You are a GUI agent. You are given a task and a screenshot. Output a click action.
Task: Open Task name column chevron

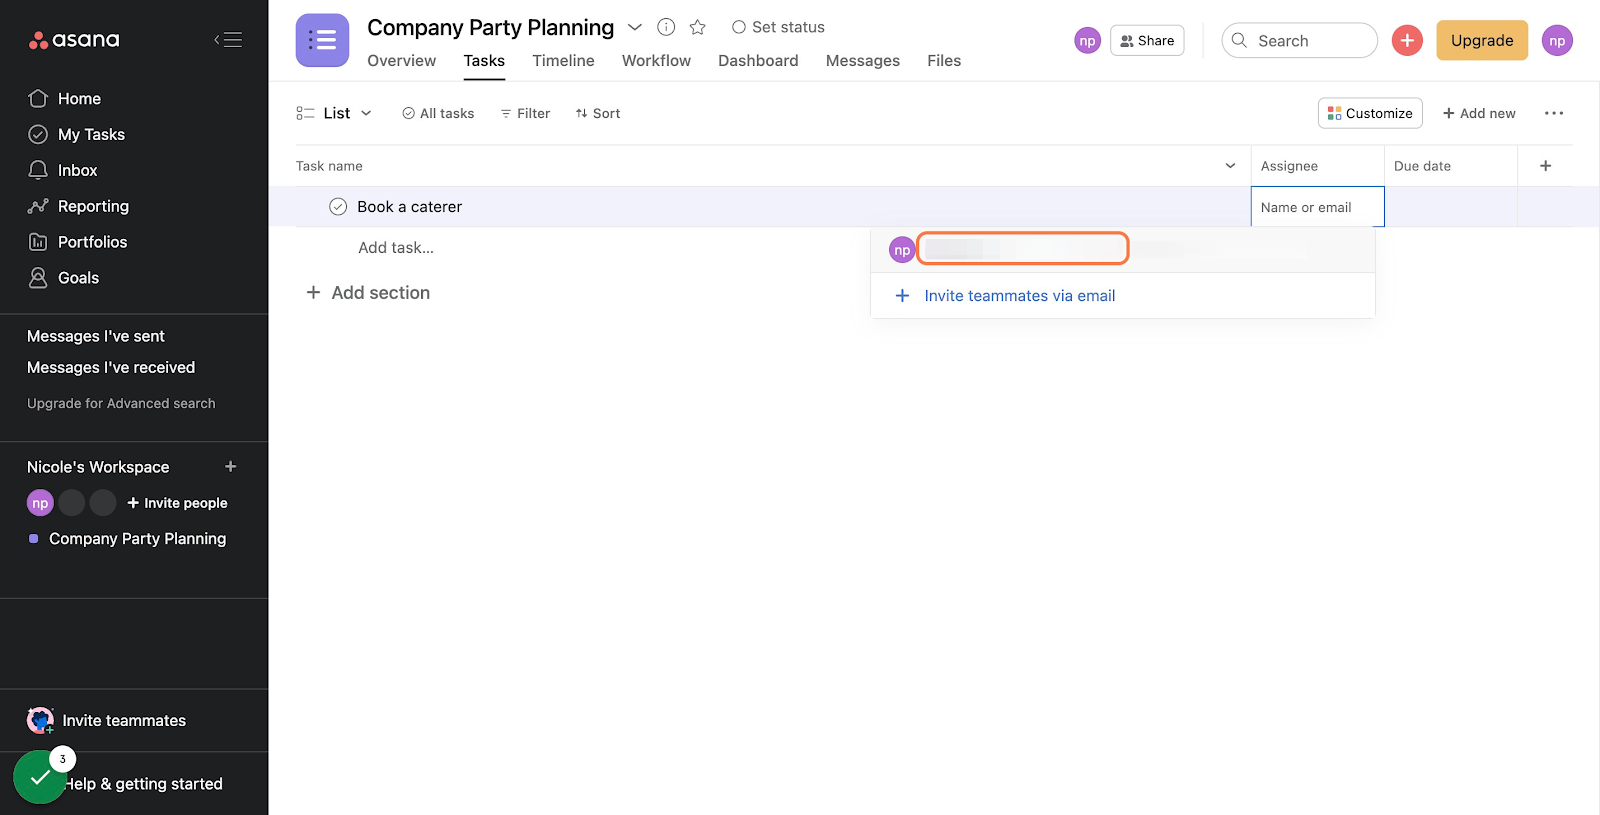1230,166
